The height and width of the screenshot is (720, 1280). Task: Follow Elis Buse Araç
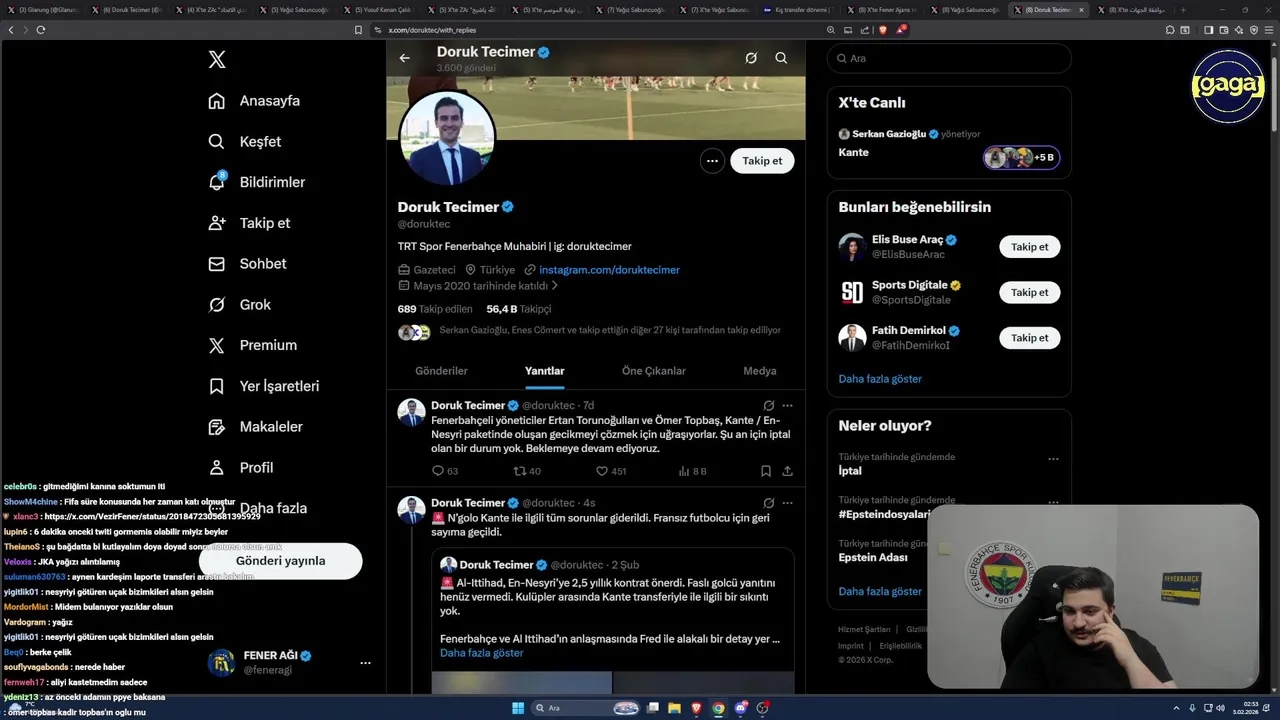[x=1029, y=247]
